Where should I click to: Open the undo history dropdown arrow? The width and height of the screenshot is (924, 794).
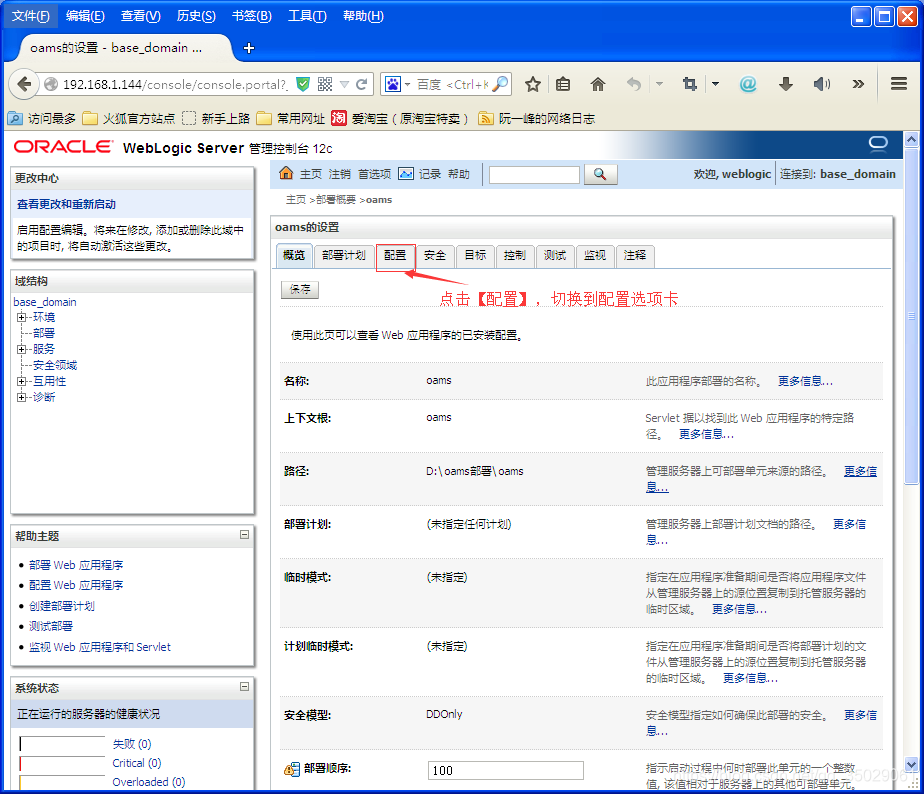pos(659,84)
